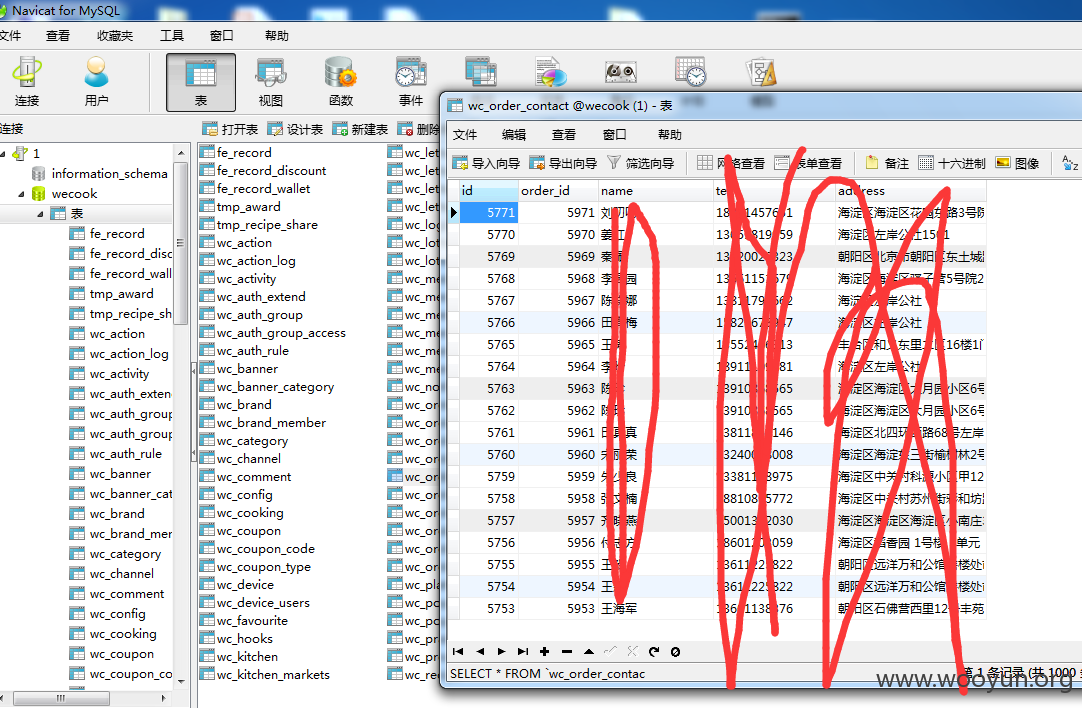Click connection tree horizontal scrollbar
Viewport: 1082px width, 708px height.
61,698
